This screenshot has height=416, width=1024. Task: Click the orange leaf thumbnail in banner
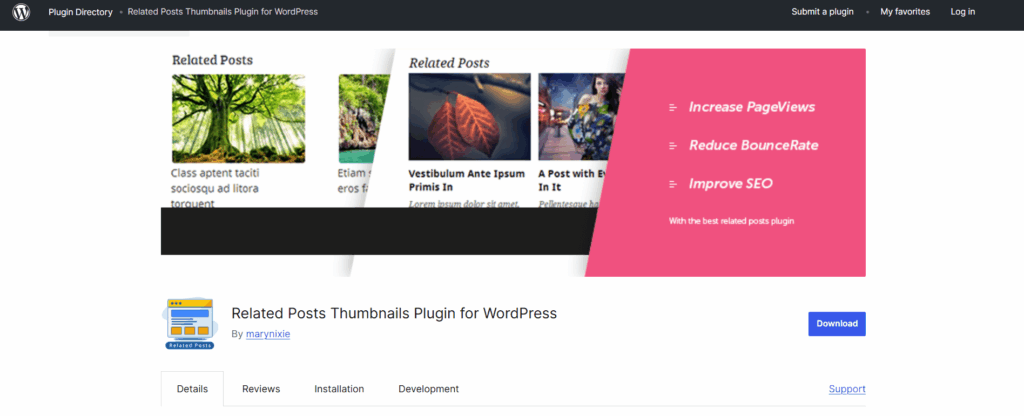(470, 116)
